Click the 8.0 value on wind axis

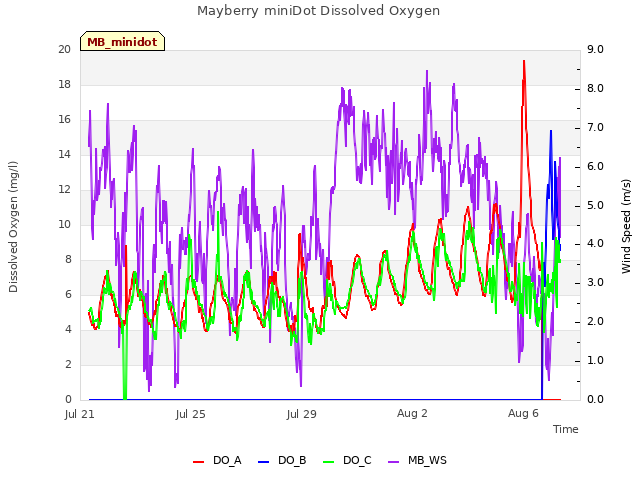596,89
